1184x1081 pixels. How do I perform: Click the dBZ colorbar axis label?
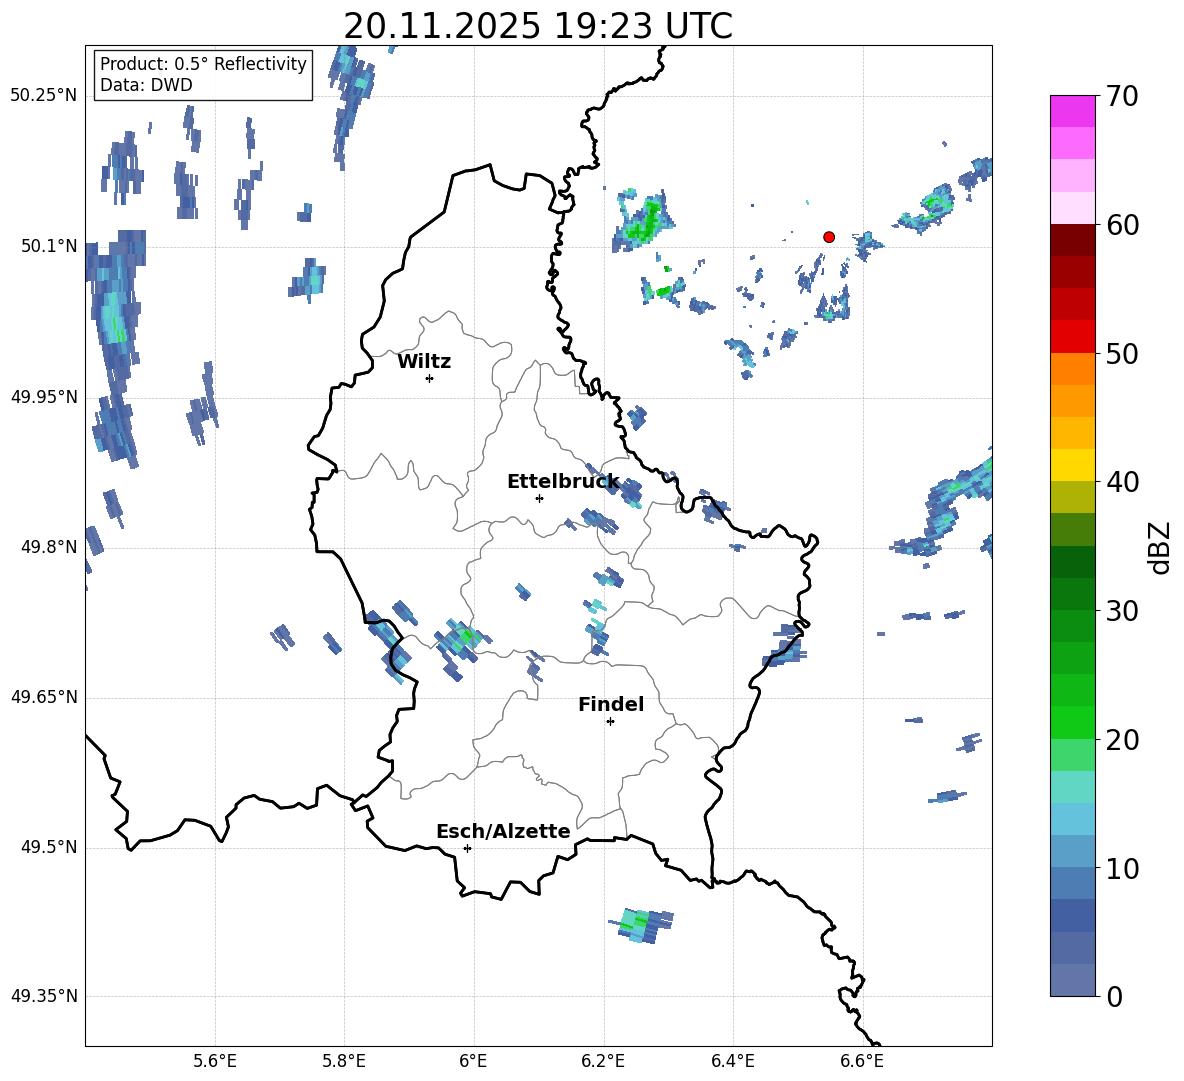(x=1159, y=547)
